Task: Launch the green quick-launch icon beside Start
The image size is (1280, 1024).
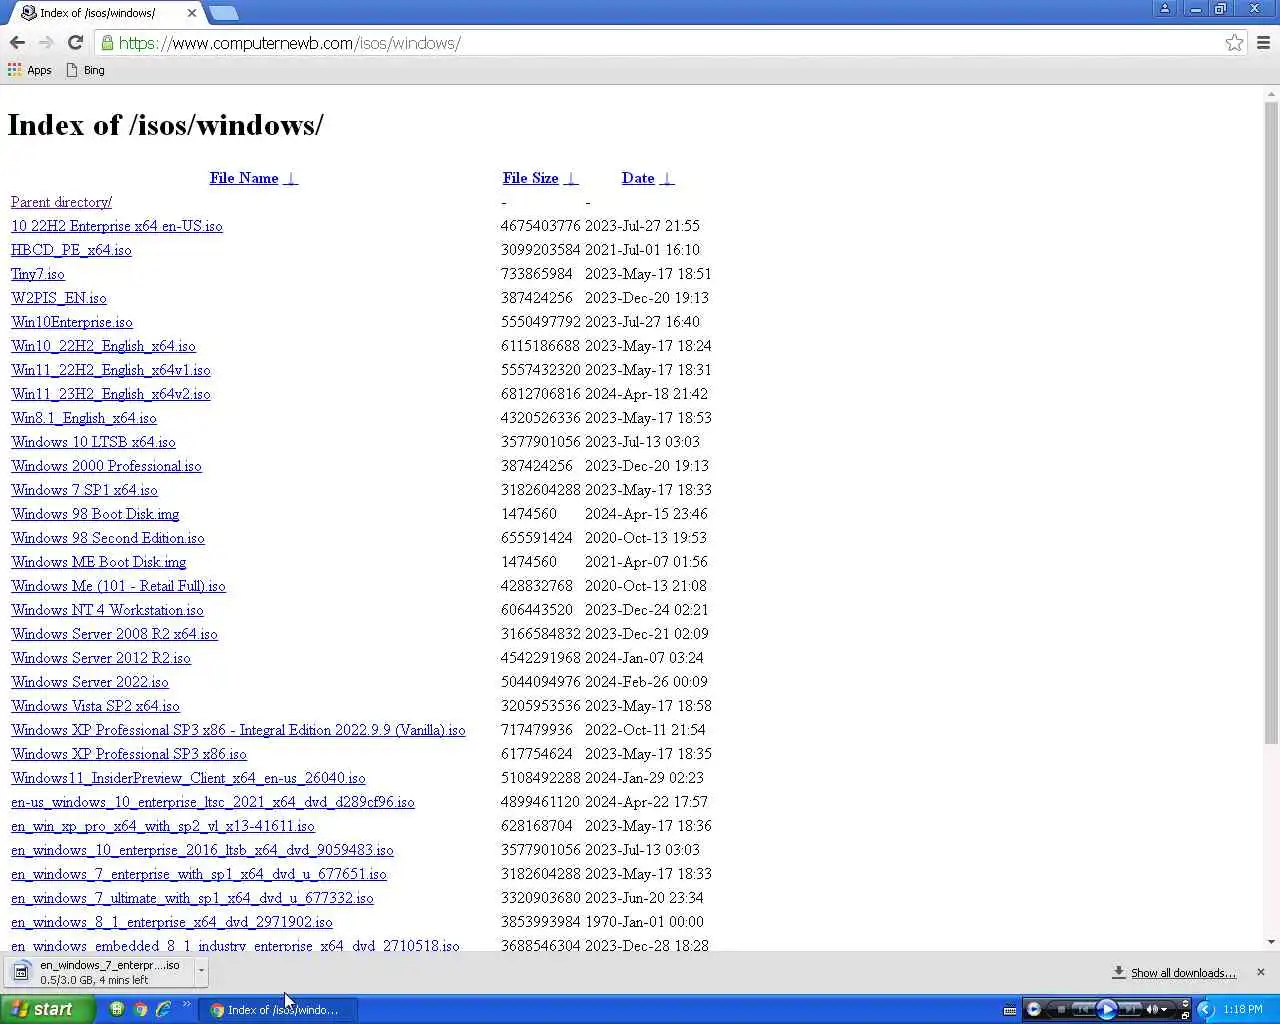Action: tap(116, 1009)
